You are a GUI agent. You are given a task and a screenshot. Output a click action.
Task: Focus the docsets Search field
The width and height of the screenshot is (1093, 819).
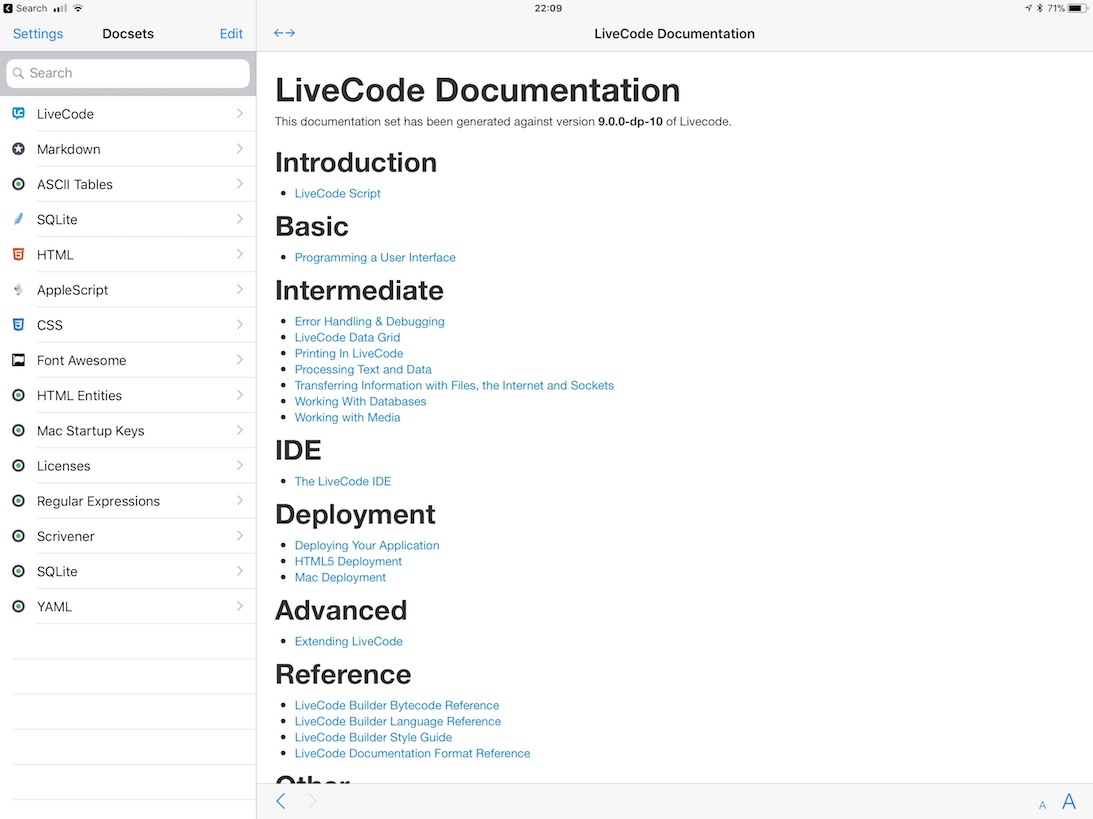point(128,73)
